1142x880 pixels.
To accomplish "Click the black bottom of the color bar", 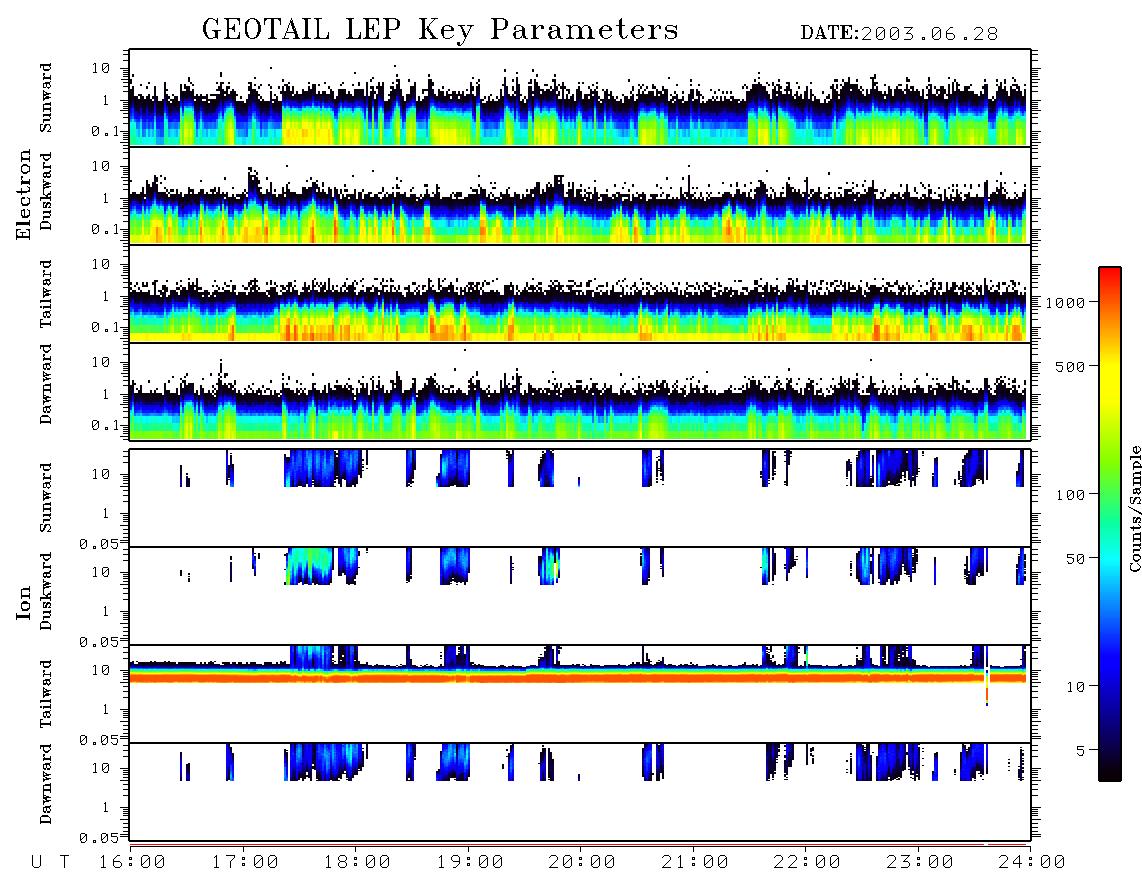I will (1110, 769).
